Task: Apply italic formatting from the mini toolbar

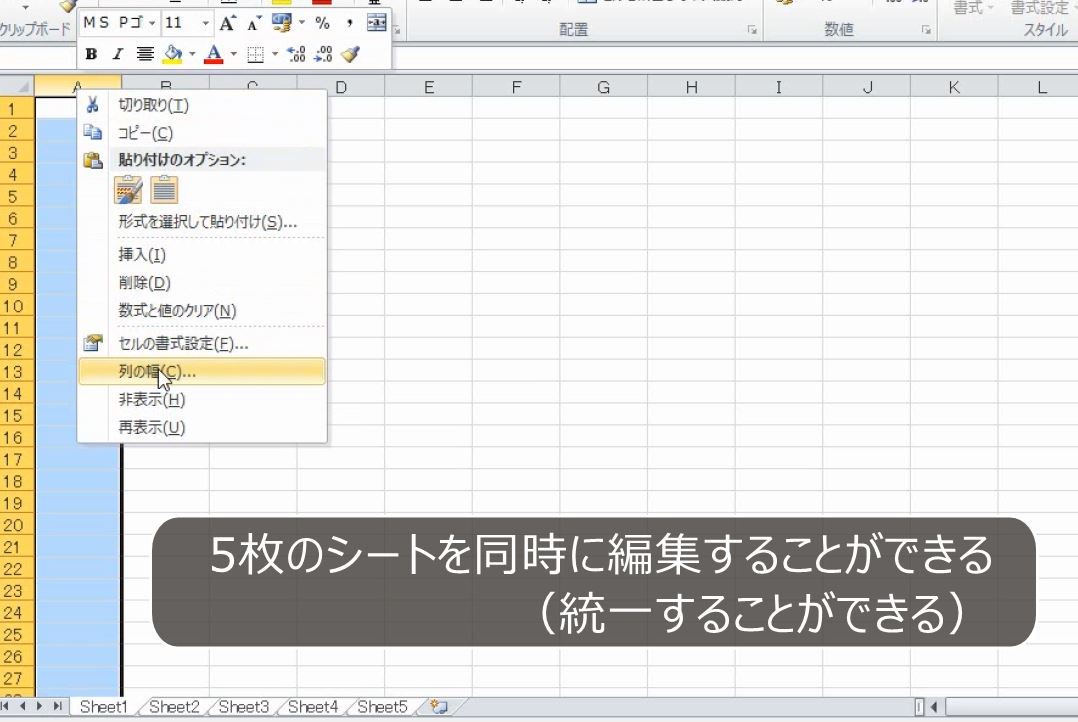Action: click(117, 54)
